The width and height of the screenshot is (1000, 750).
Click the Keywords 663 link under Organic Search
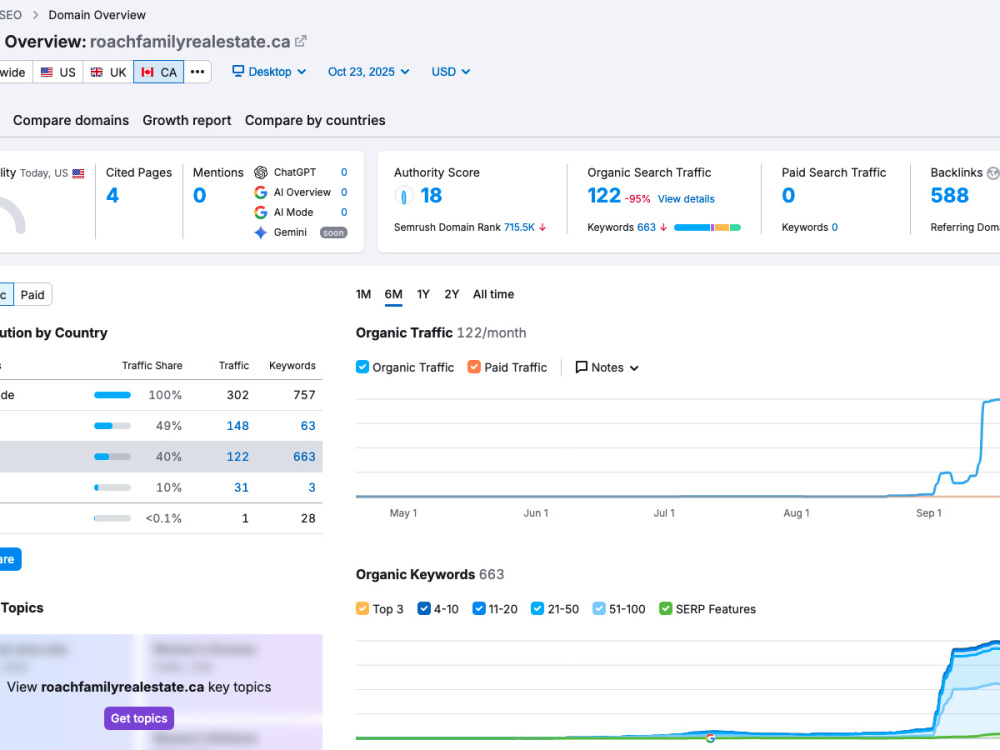pos(646,227)
